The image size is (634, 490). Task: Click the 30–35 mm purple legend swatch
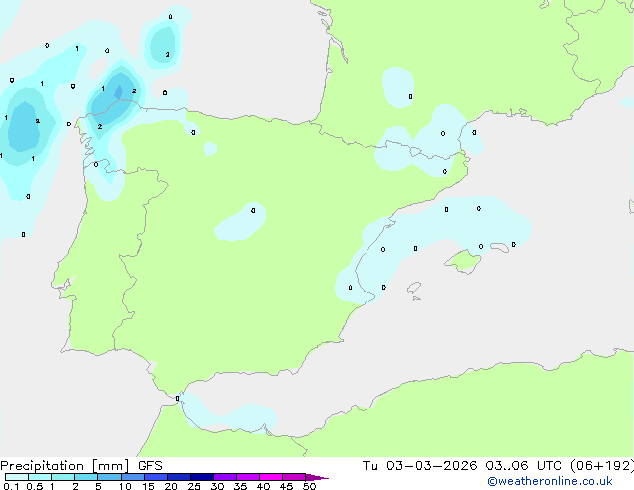(225, 477)
